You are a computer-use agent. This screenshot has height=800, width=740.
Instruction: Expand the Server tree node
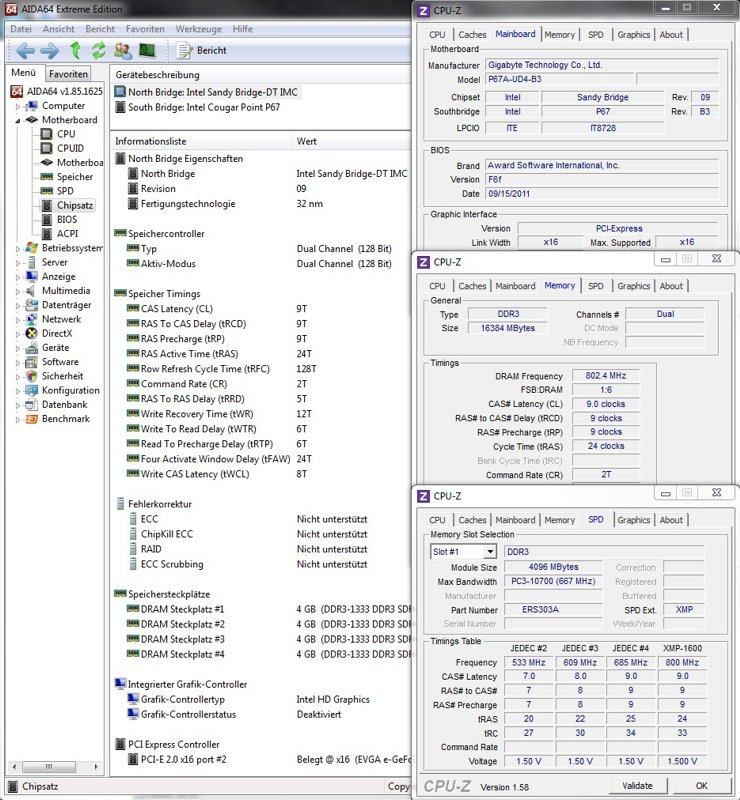(x=18, y=263)
